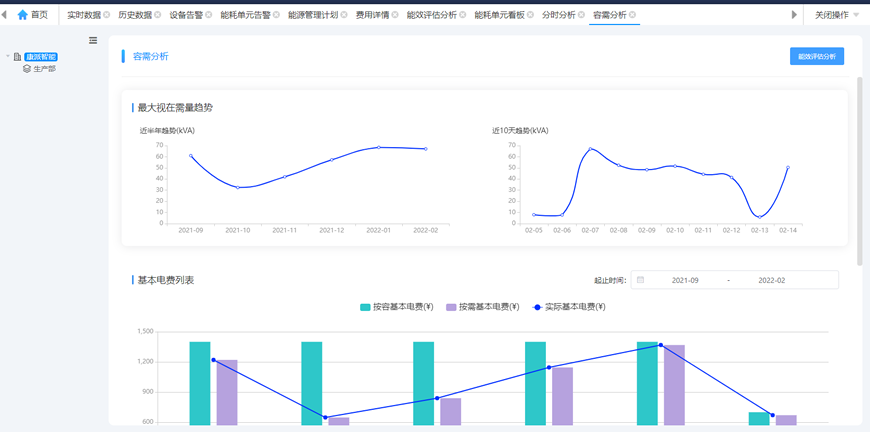This screenshot has width=870, height=432.
Task: Close the 容需分析 tab
Action: (633, 15)
